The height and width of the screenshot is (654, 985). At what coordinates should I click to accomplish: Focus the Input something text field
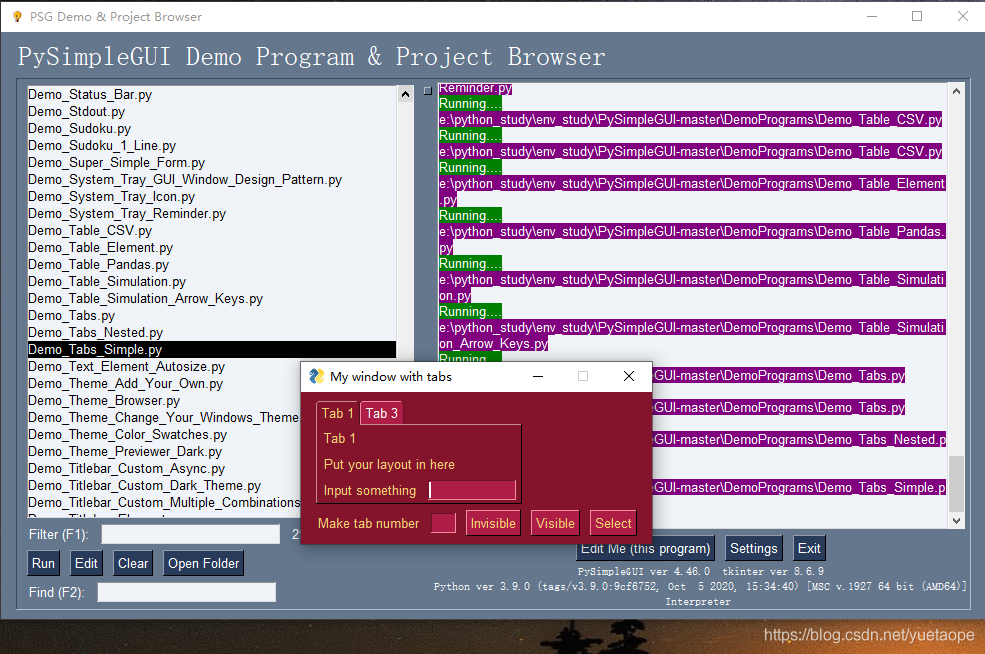pos(472,491)
